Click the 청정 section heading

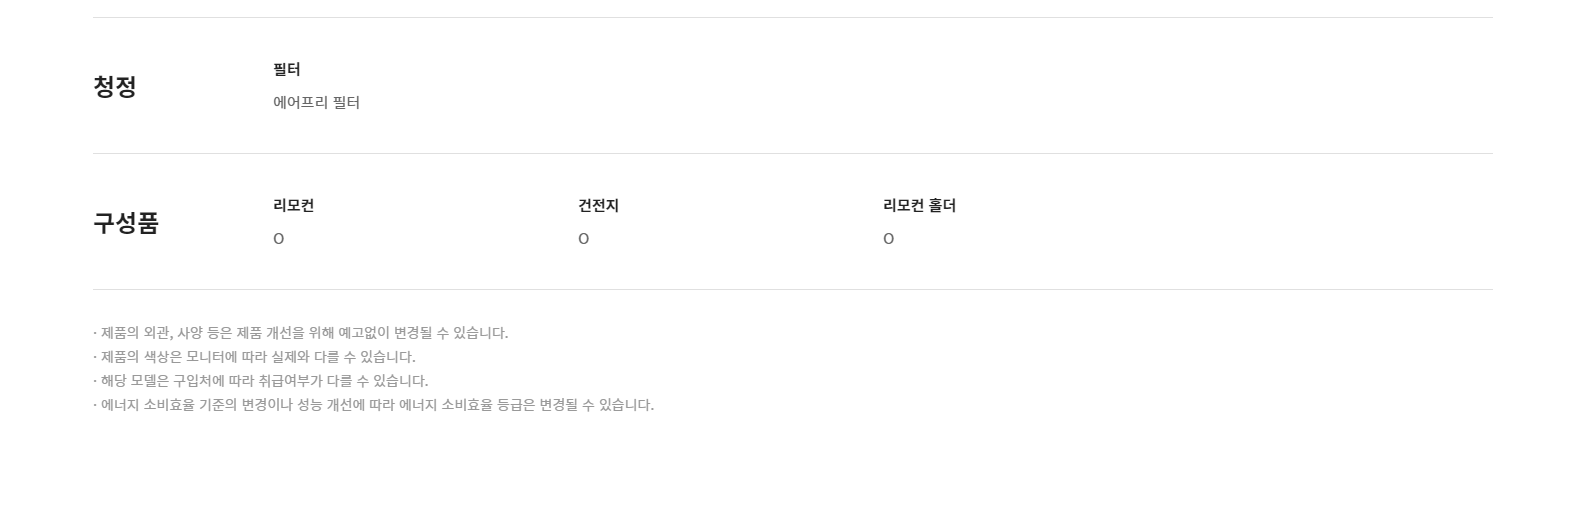[115, 86]
